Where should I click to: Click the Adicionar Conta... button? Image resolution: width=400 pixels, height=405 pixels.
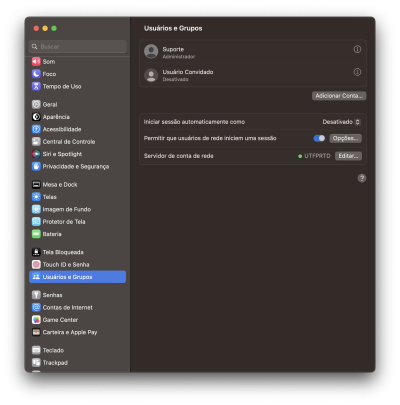coord(339,96)
